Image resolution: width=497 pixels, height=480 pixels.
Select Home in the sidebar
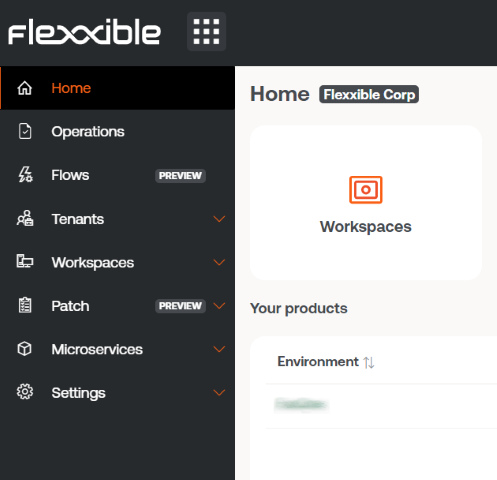coord(117,88)
